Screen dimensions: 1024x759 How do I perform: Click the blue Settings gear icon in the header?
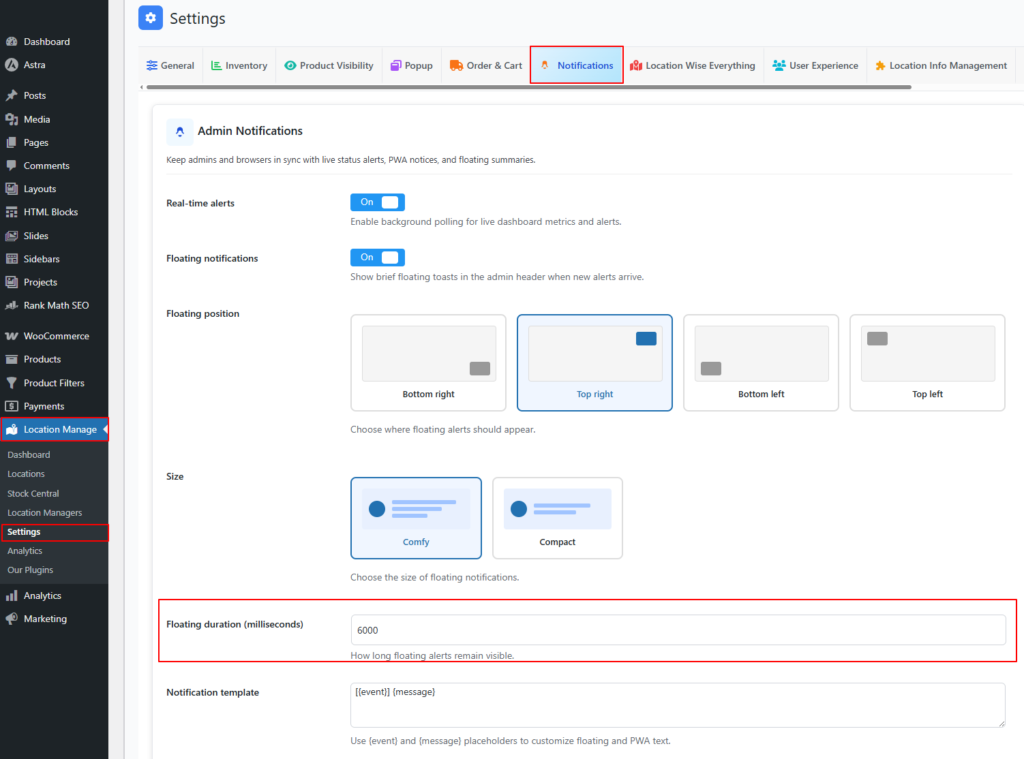pos(150,18)
